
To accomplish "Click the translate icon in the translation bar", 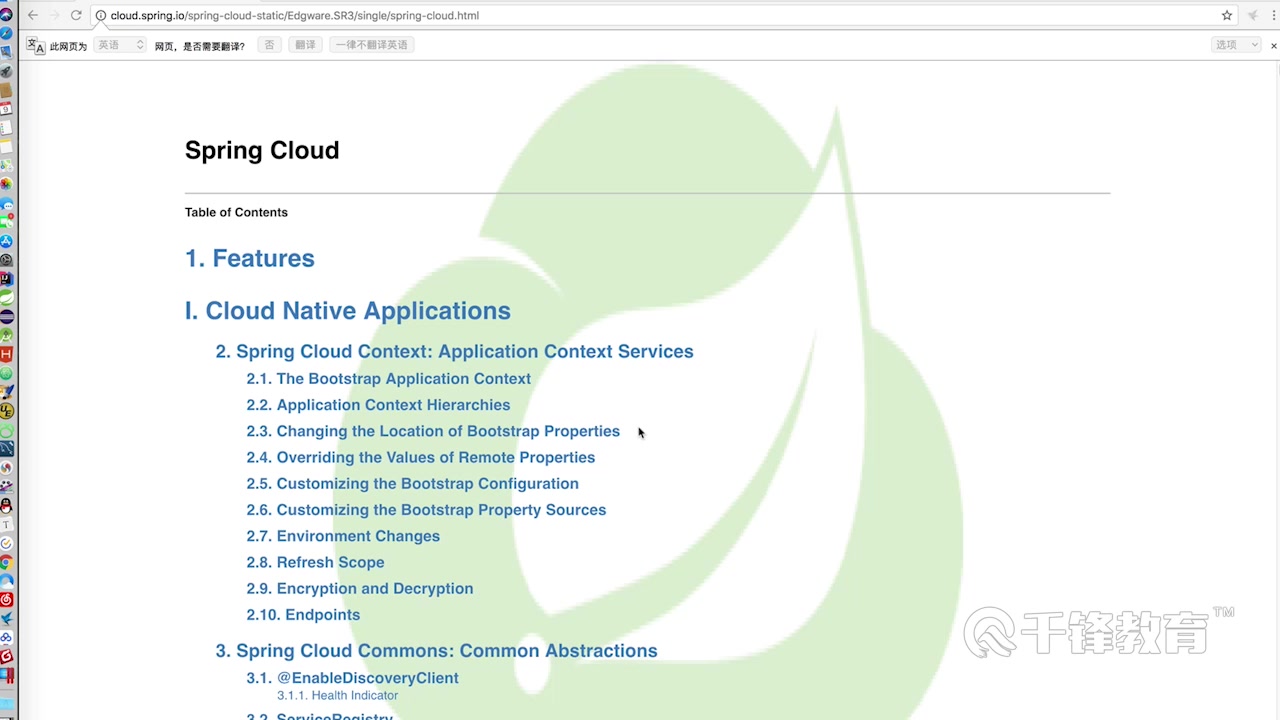I will tap(36, 45).
